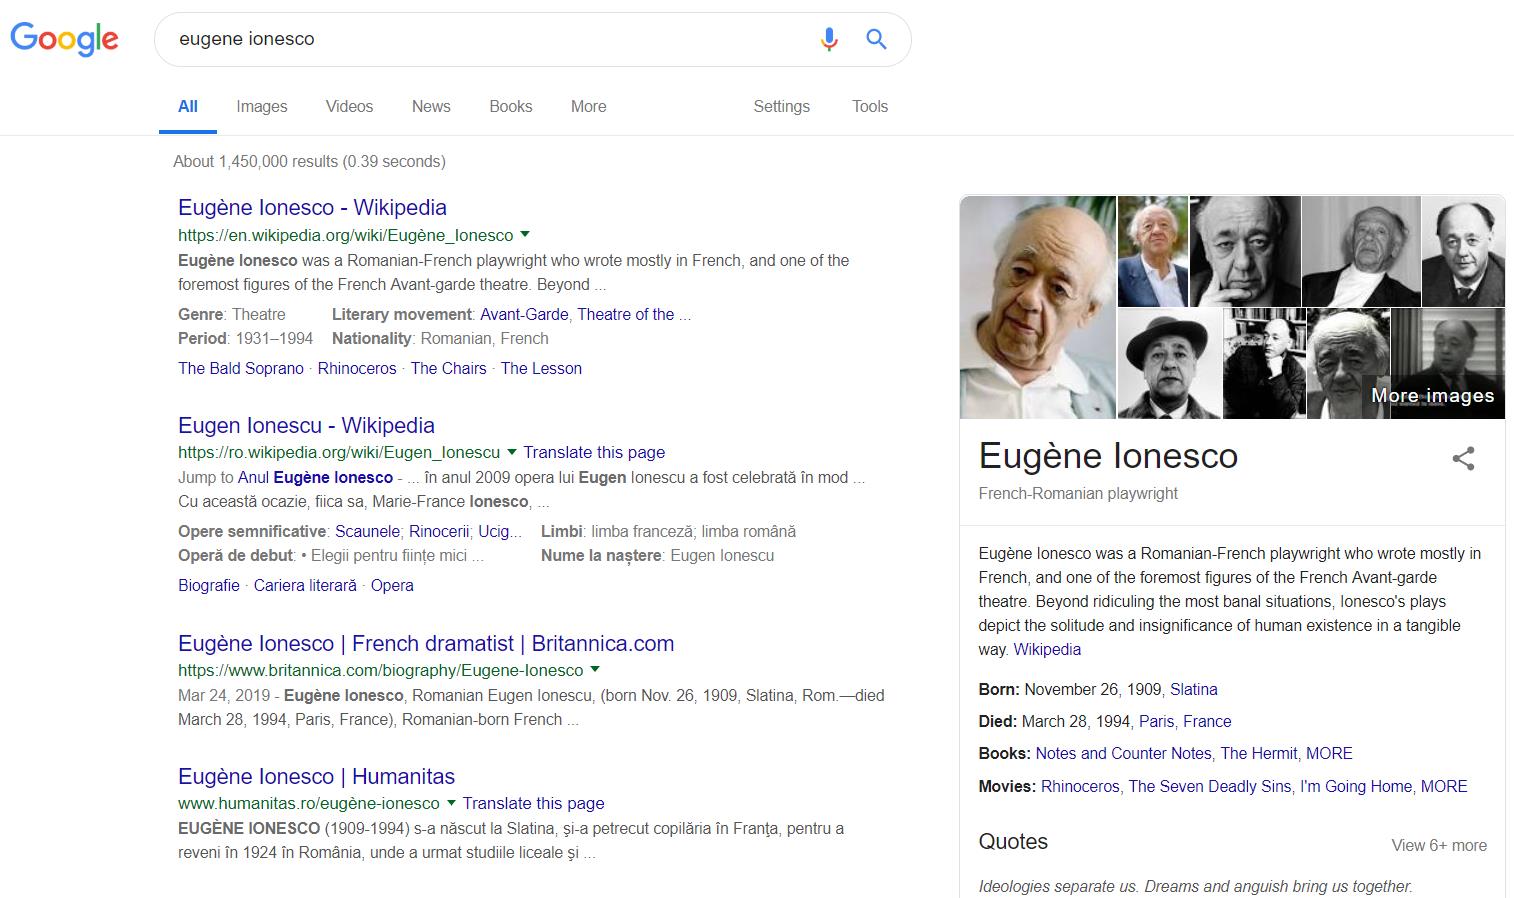Select the All results tab
Image resolution: width=1514 pixels, height=898 pixels.
188,106
